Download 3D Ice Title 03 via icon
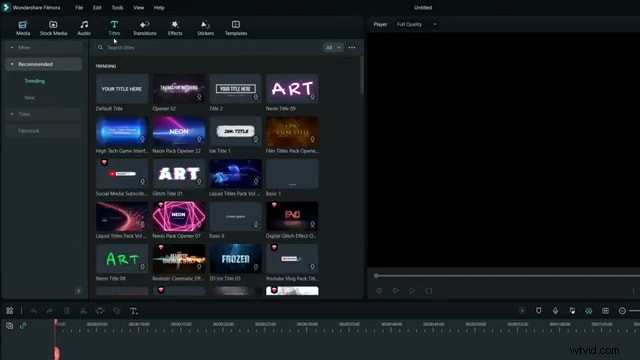The image size is (640, 360). [256, 267]
